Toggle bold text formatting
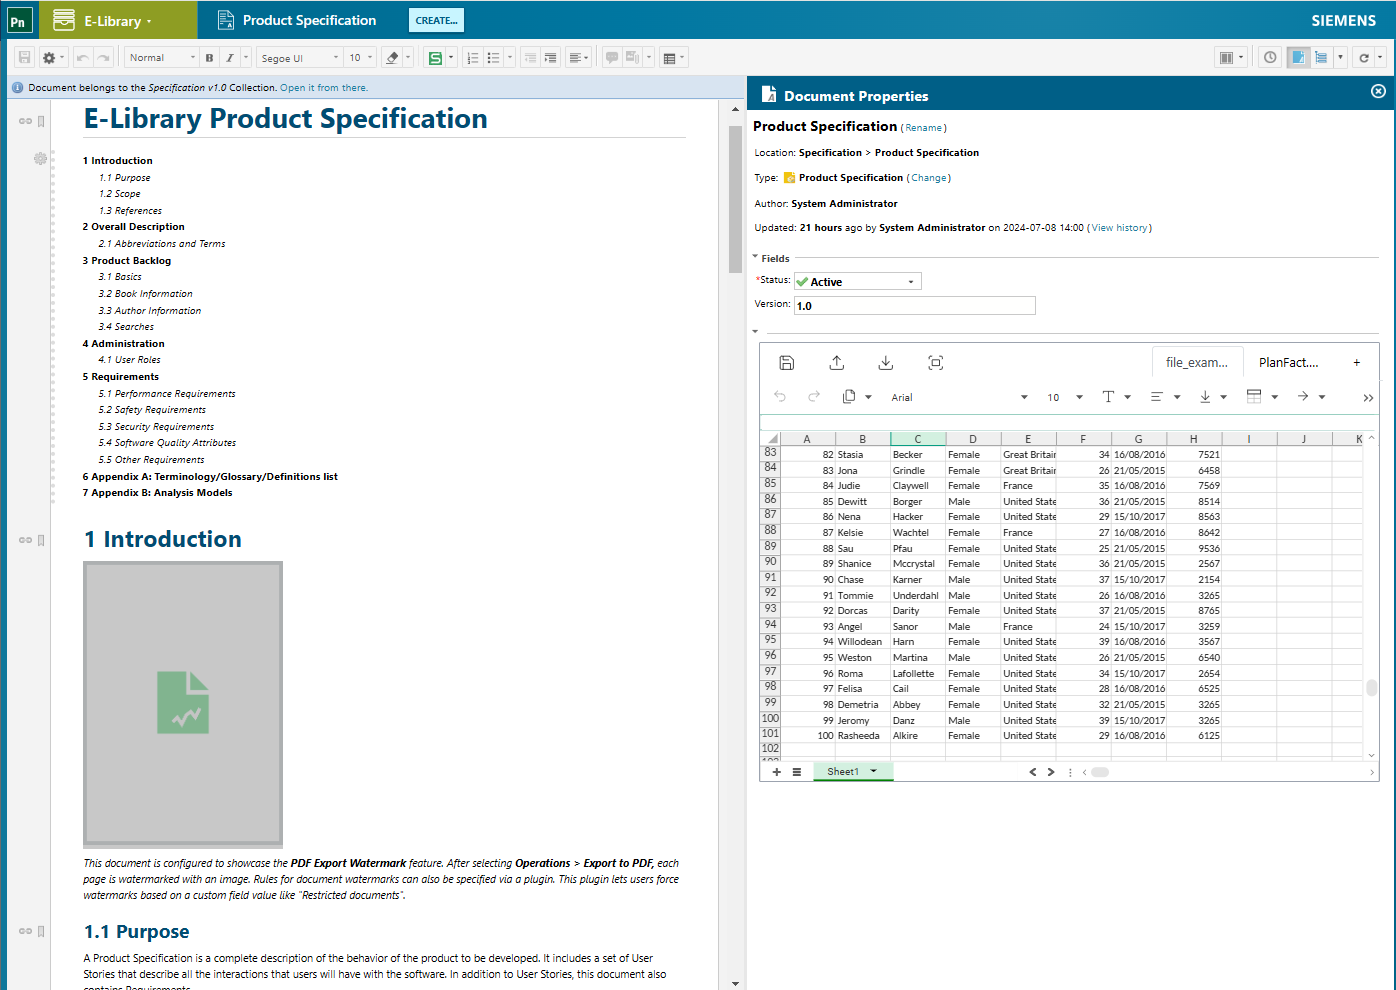This screenshot has width=1396, height=990. click(209, 57)
